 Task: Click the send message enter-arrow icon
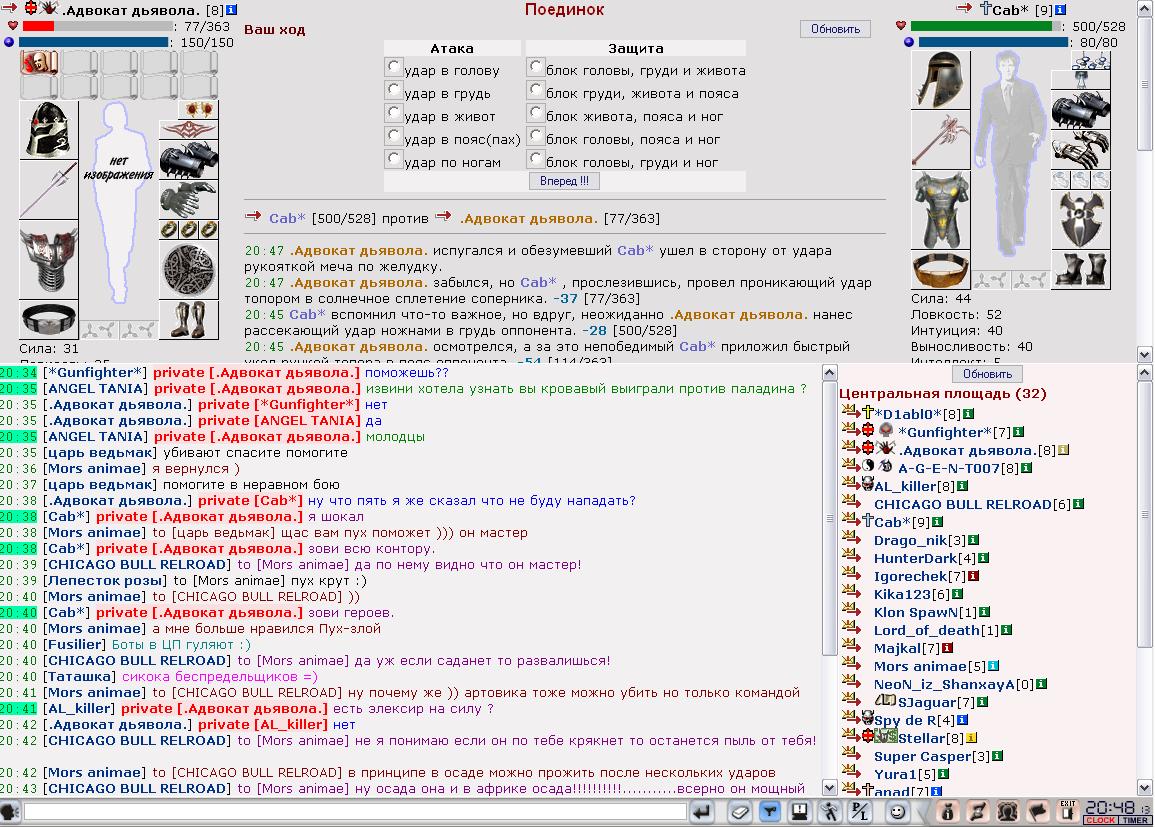tap(703, 812)
